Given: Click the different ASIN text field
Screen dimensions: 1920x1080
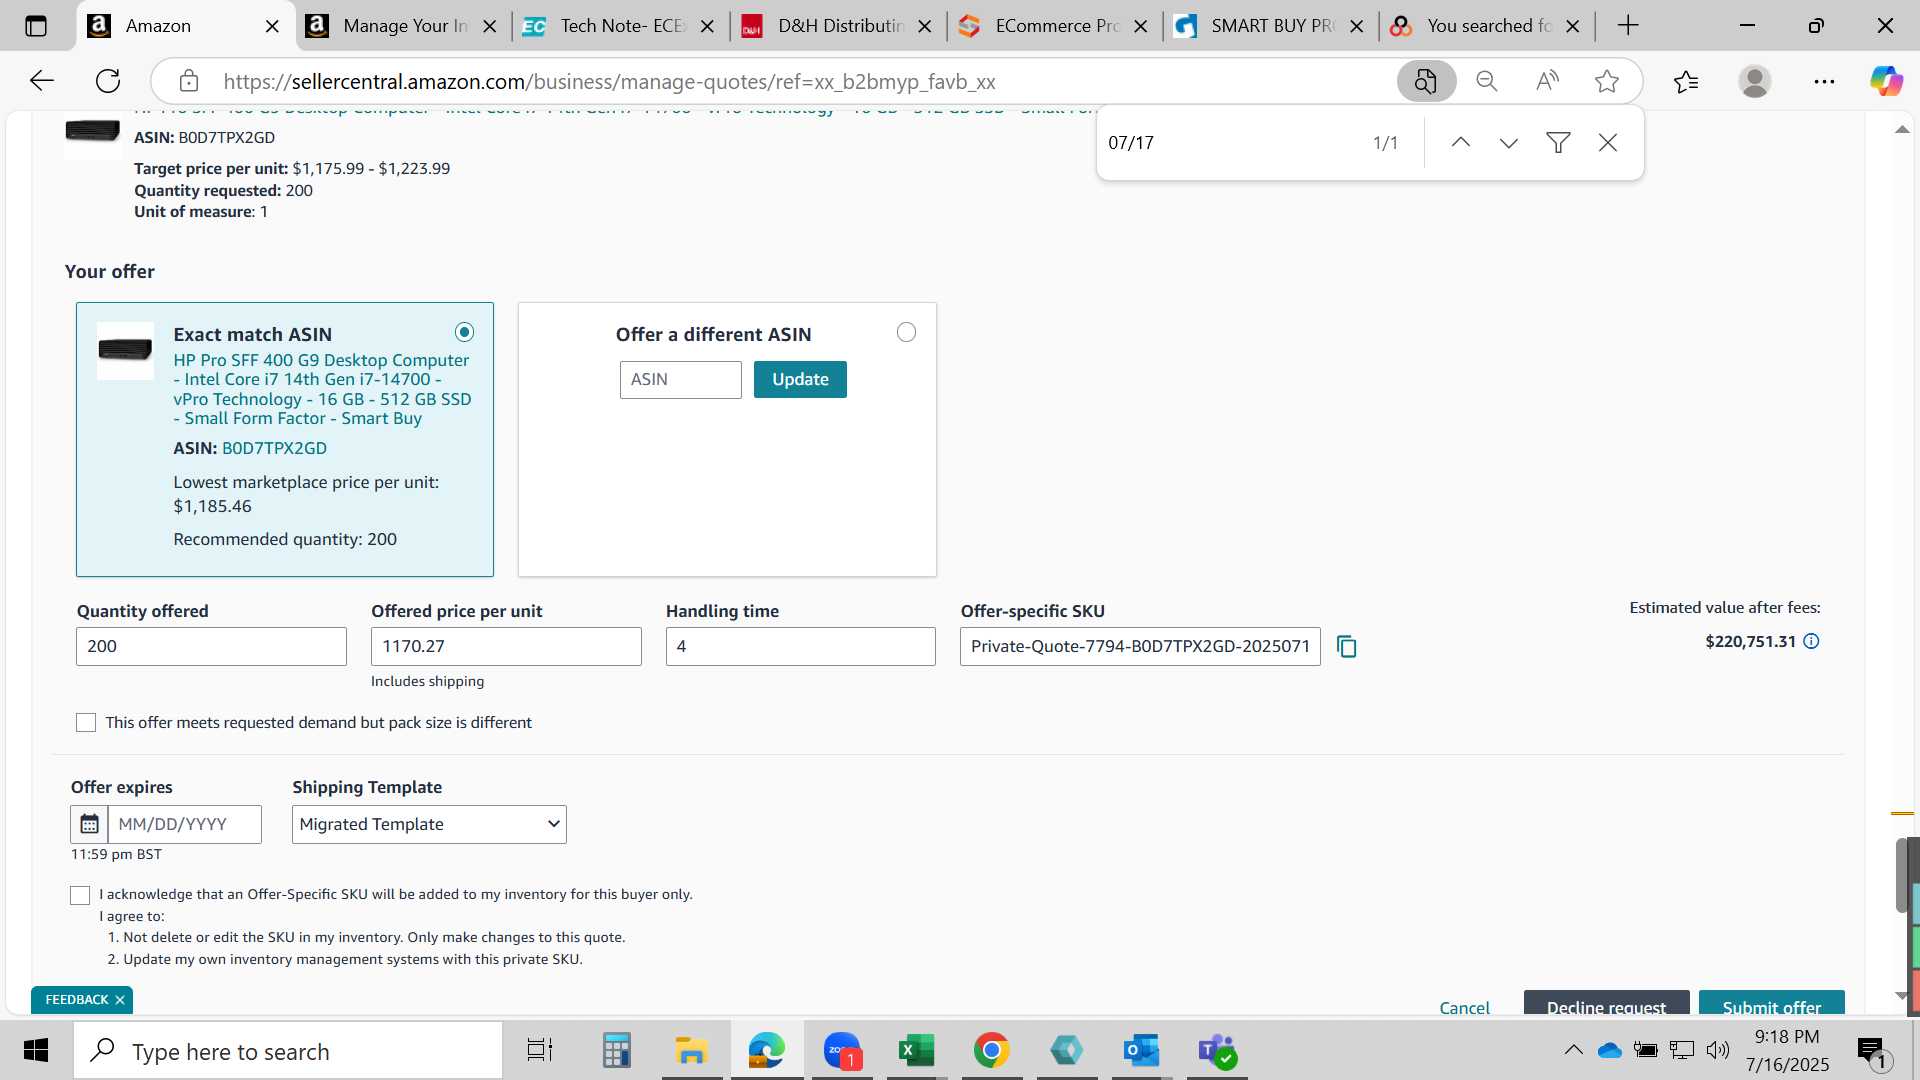Looking at the screenshot, I should tap(681, 379).
